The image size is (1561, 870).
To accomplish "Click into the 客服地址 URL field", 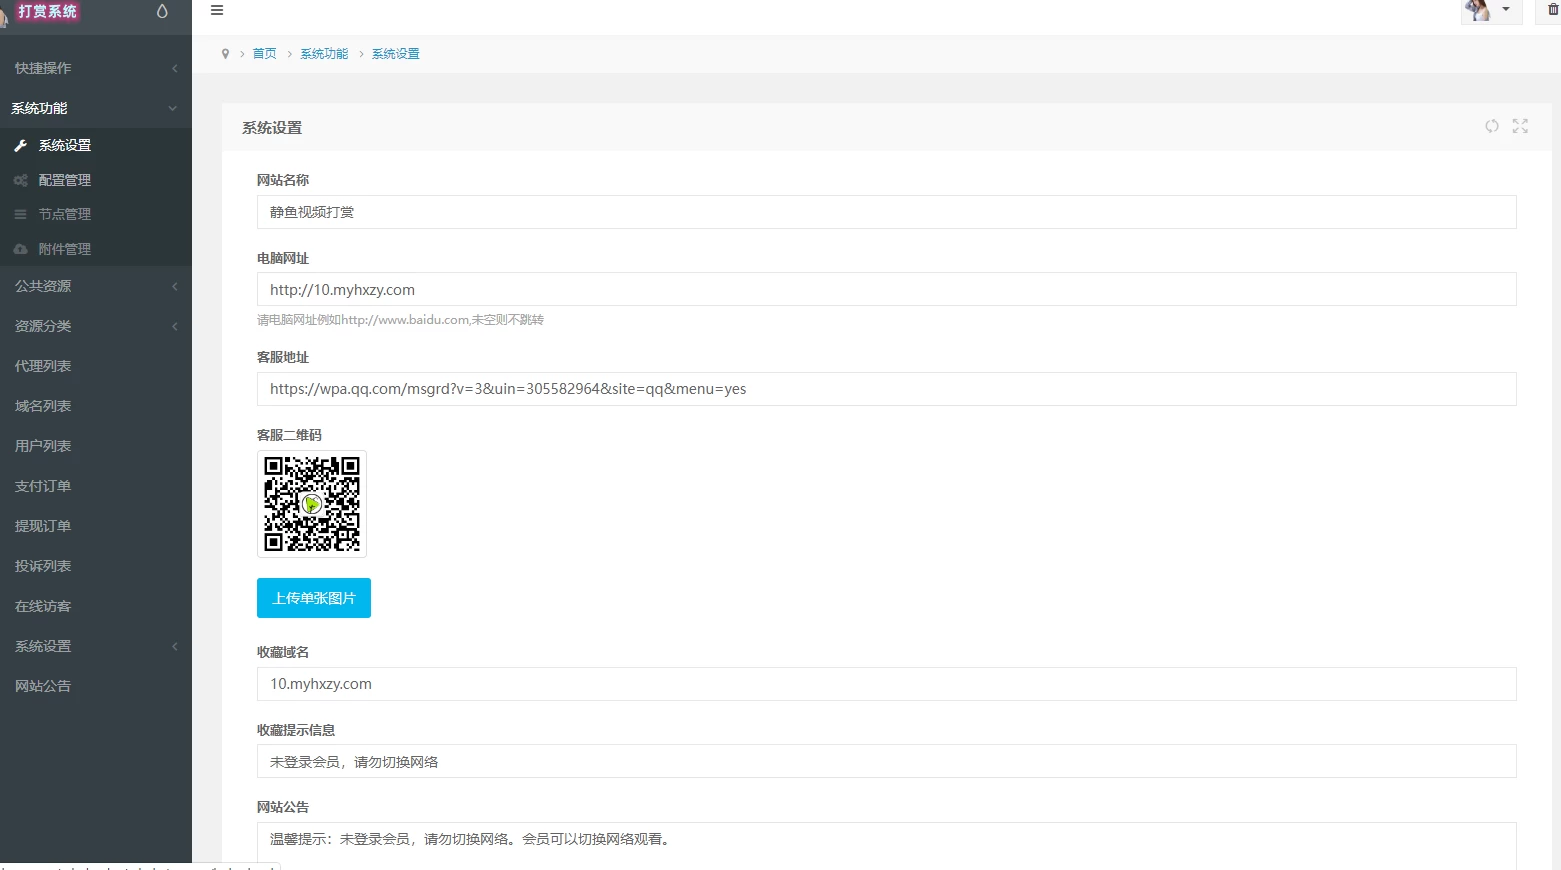I will coord(886,389).
